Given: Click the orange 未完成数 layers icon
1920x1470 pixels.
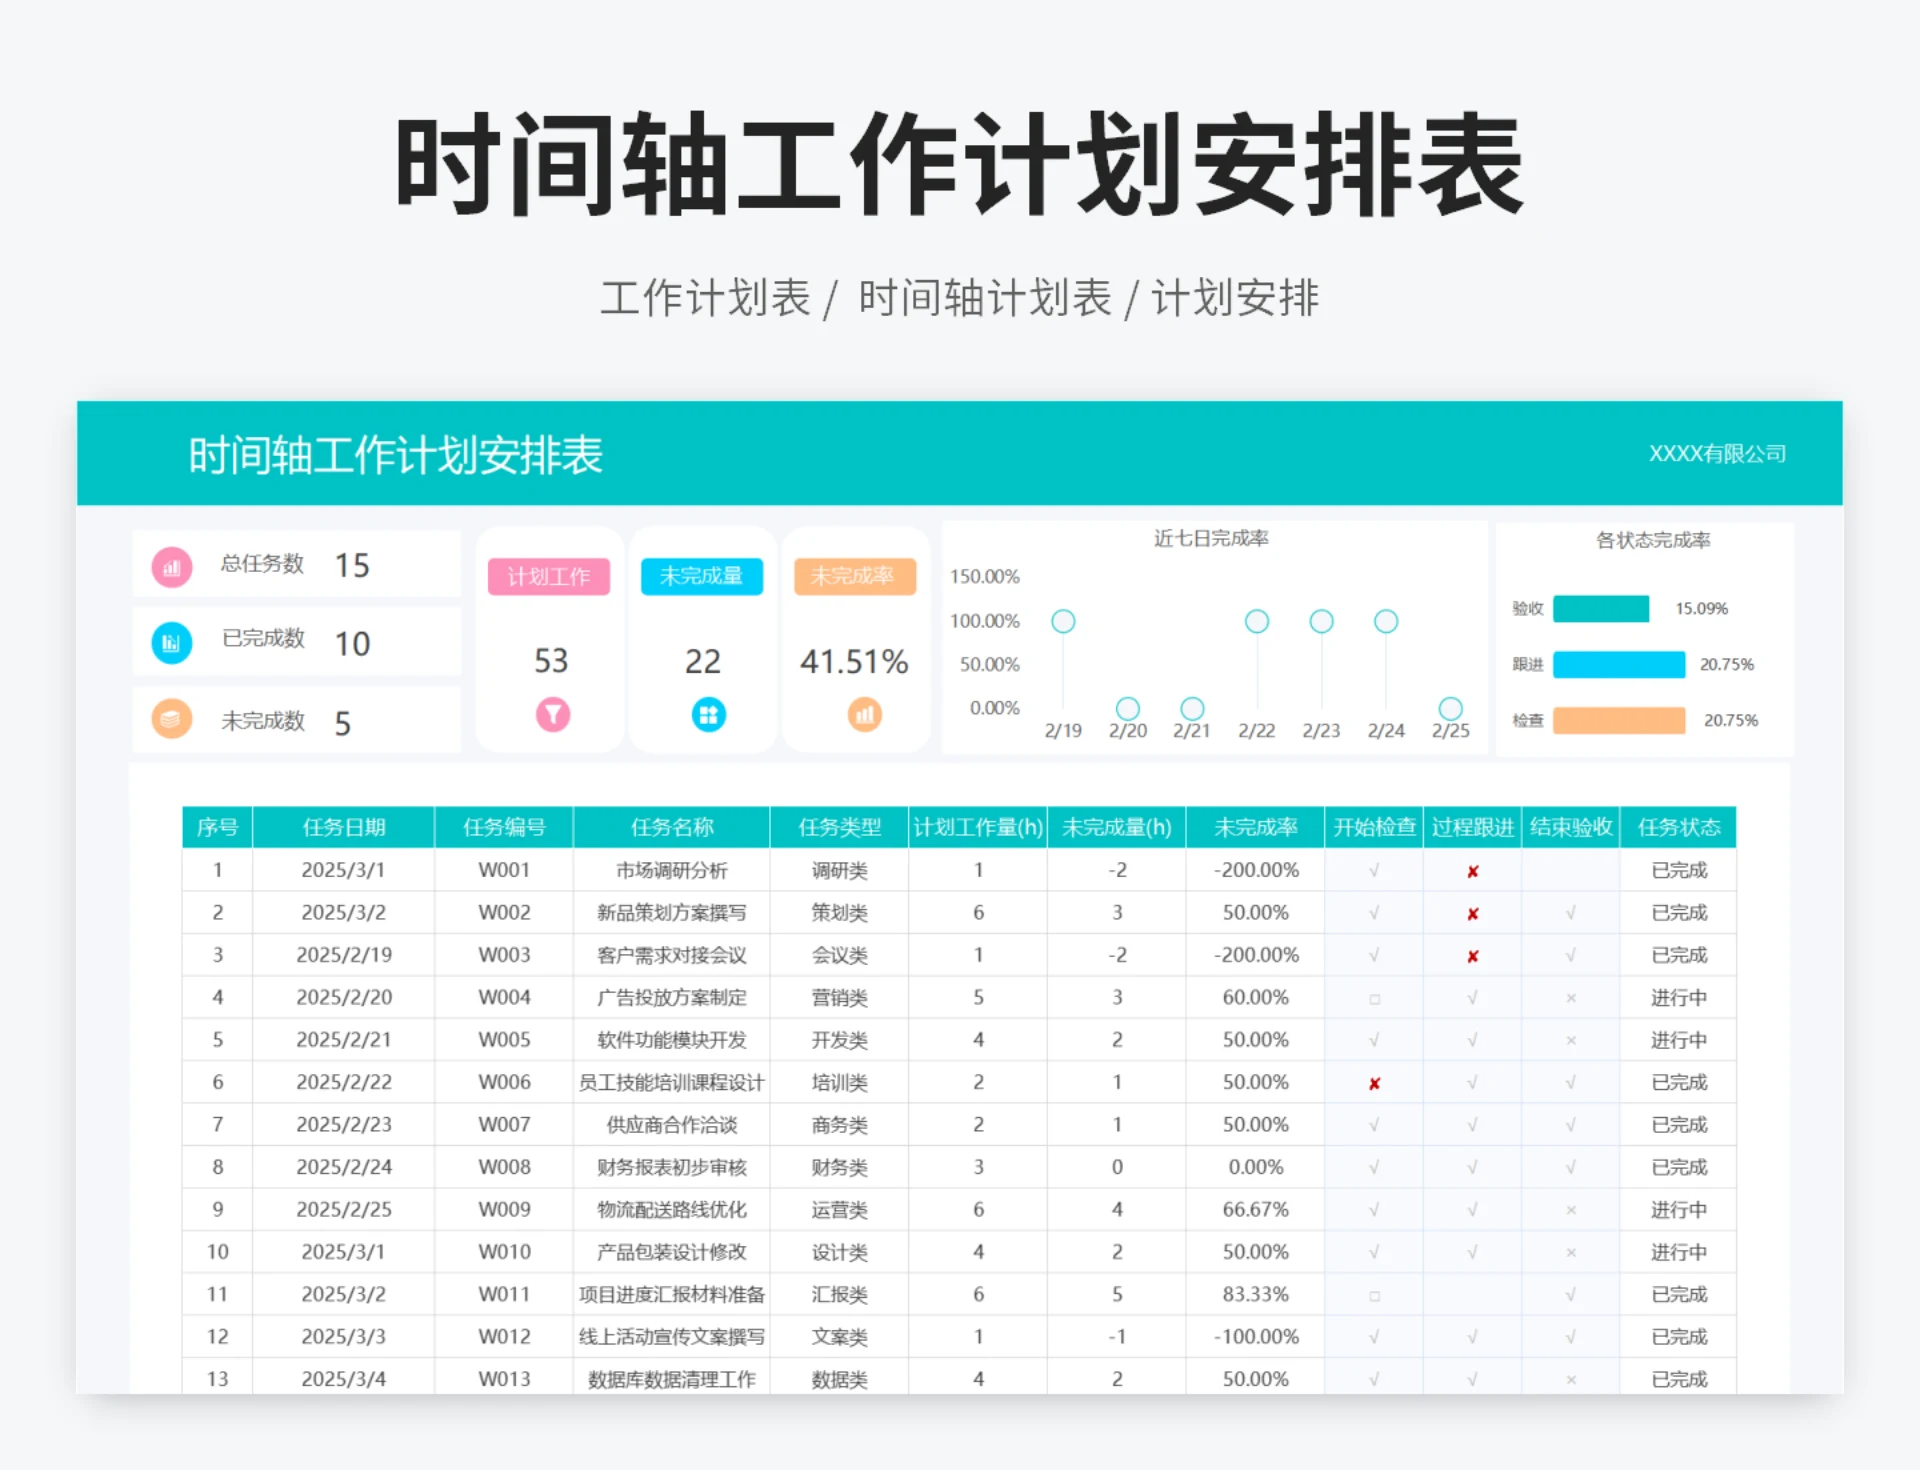Looking at the screenshot, I should click(x=172, y=719).
